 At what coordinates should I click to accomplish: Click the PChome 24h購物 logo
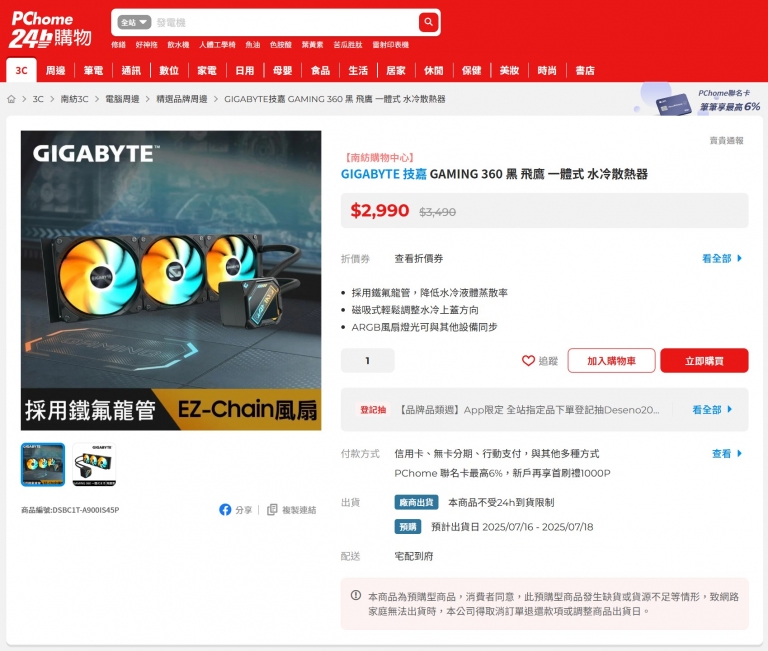click(x=50, y=30)
